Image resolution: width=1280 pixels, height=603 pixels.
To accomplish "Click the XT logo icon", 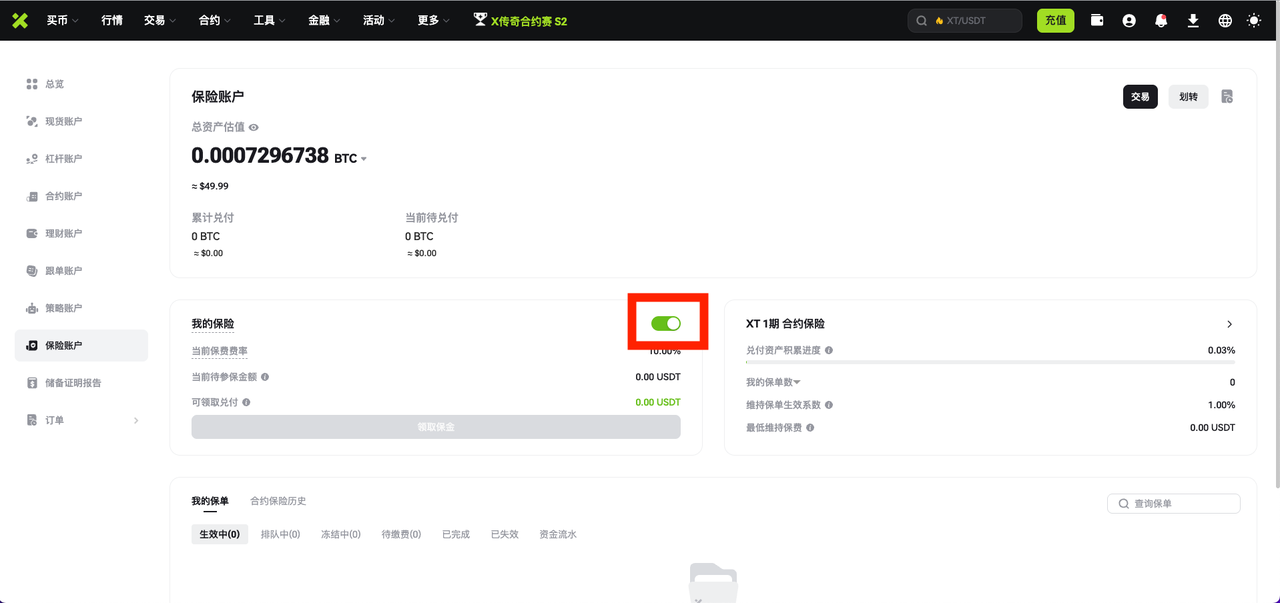I will pyautogui.click(x=20, y=20).
